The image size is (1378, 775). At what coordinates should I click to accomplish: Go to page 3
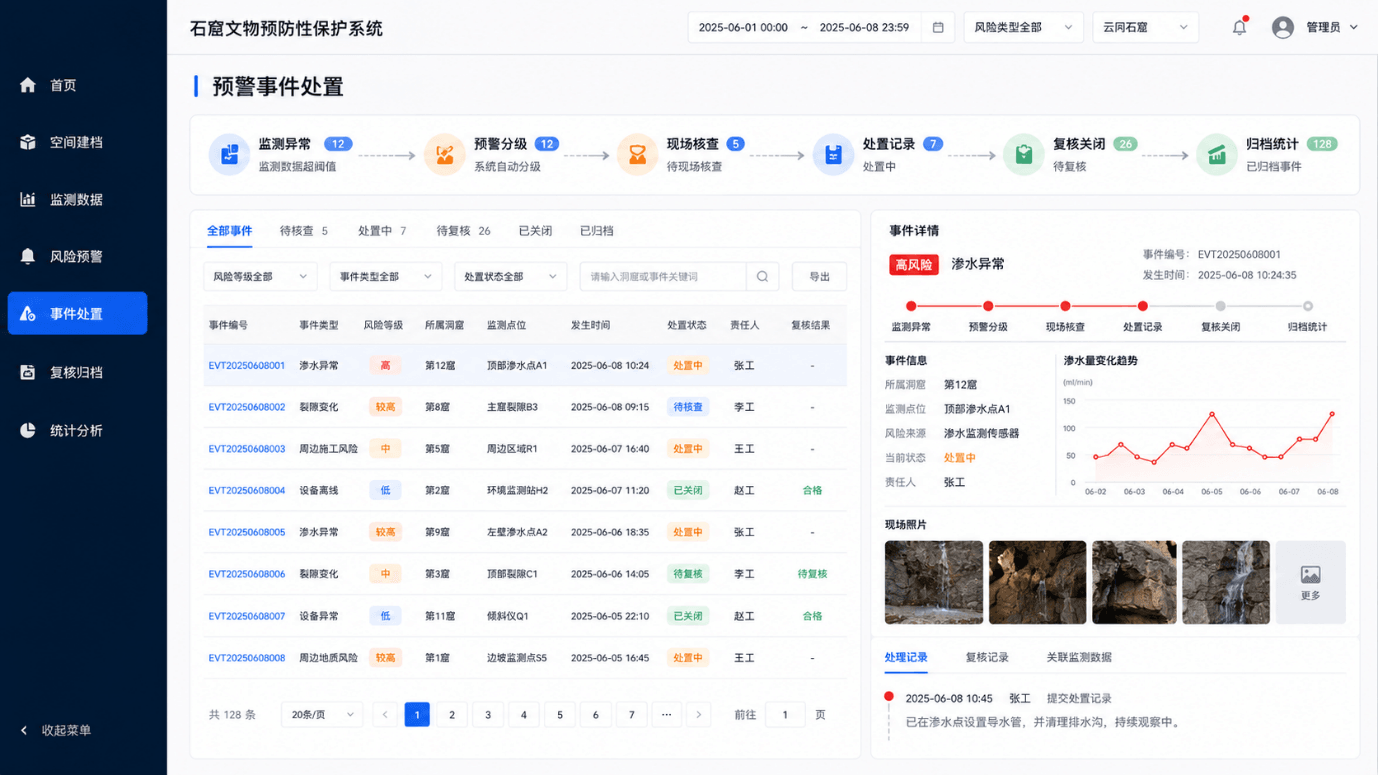pyautogui.click(x=488, y=714)
